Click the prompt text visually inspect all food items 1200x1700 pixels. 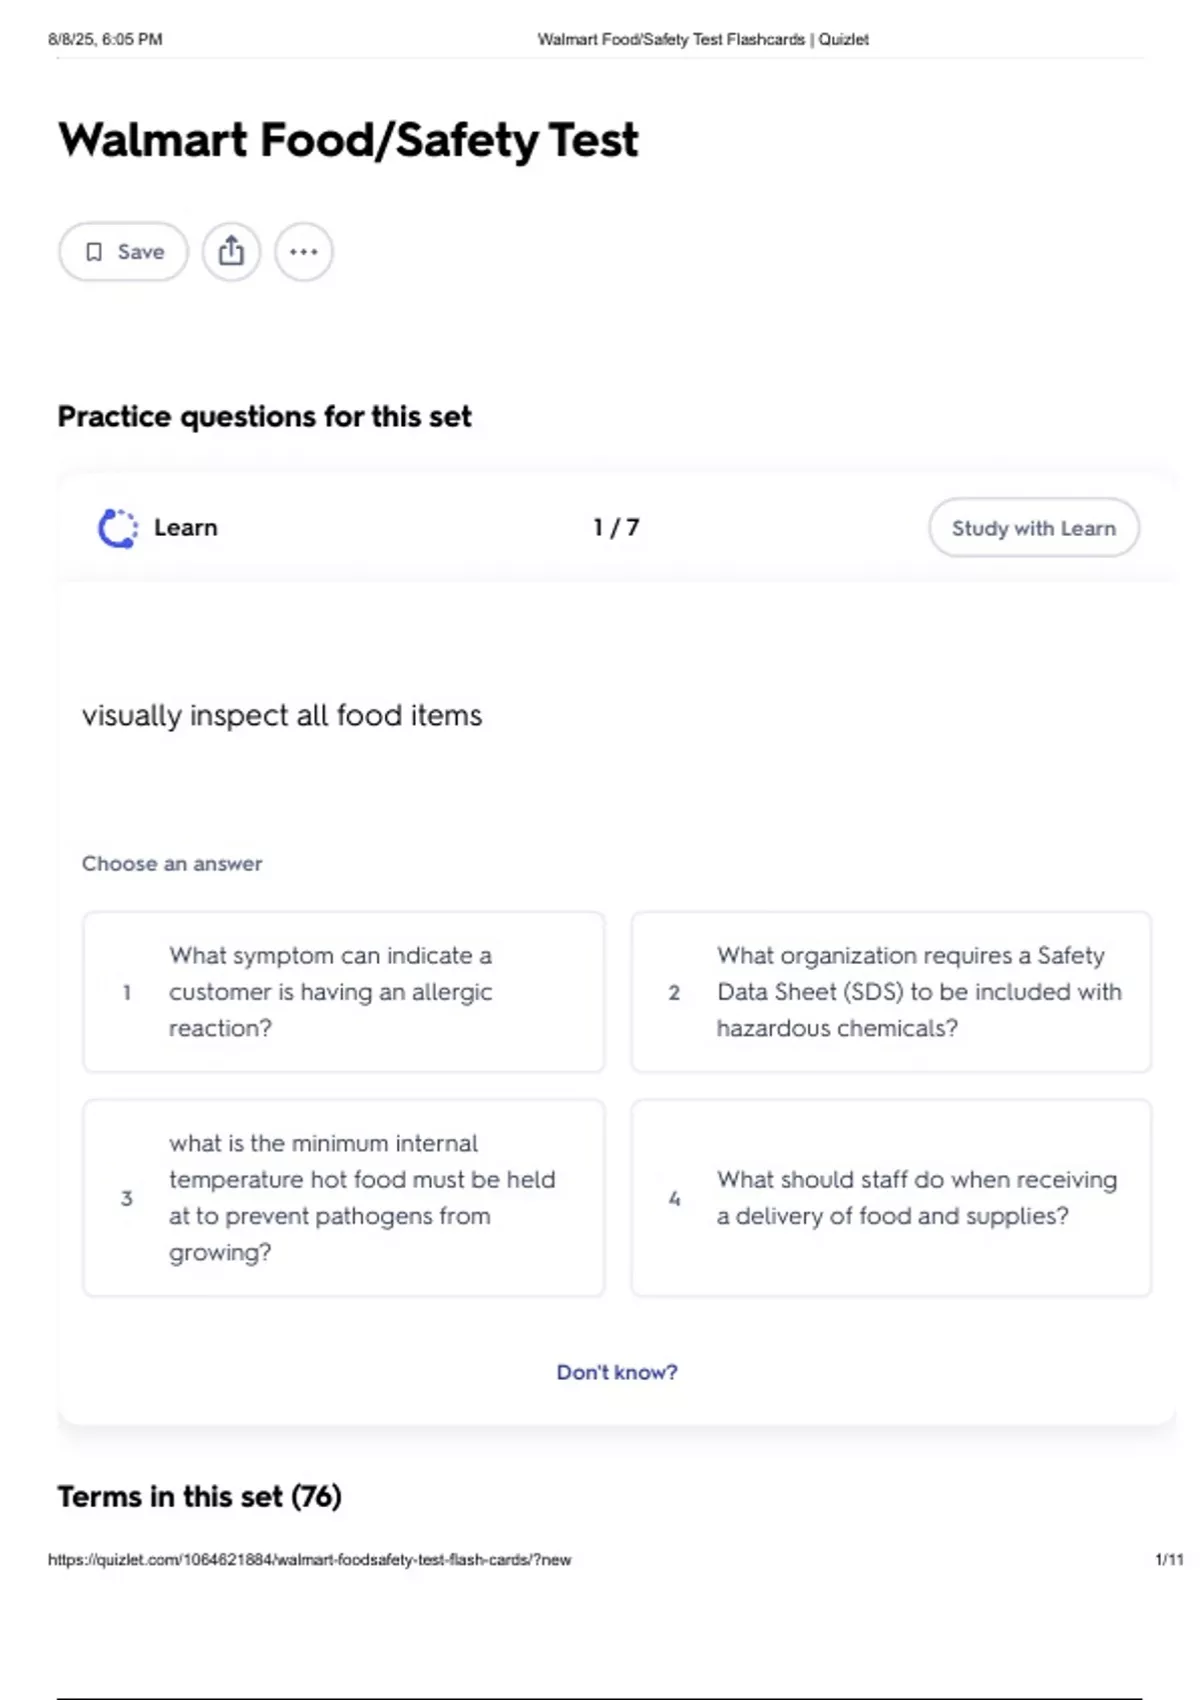click(282, 716)
